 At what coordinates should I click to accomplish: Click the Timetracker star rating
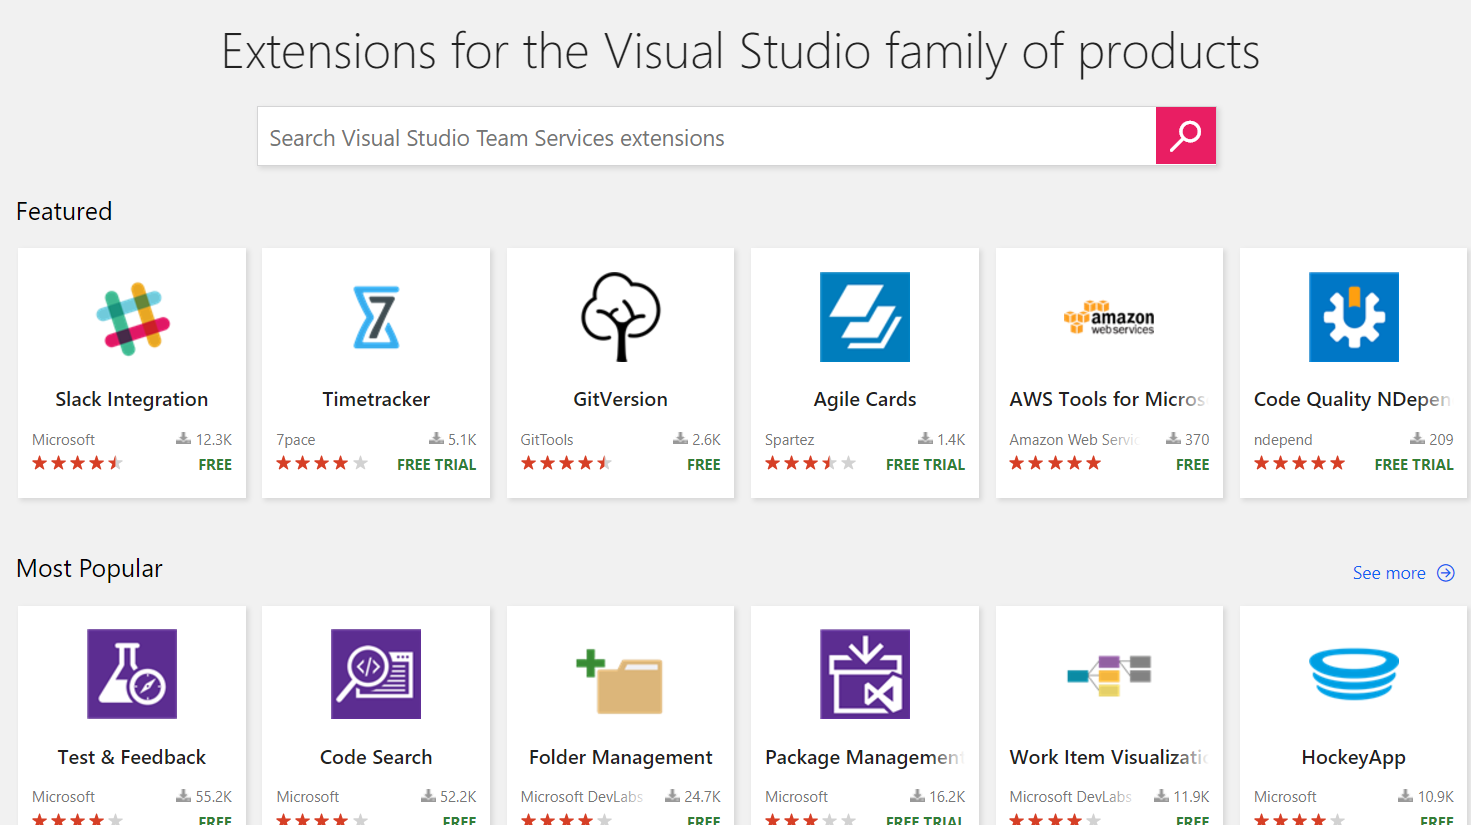click(322, 463)
